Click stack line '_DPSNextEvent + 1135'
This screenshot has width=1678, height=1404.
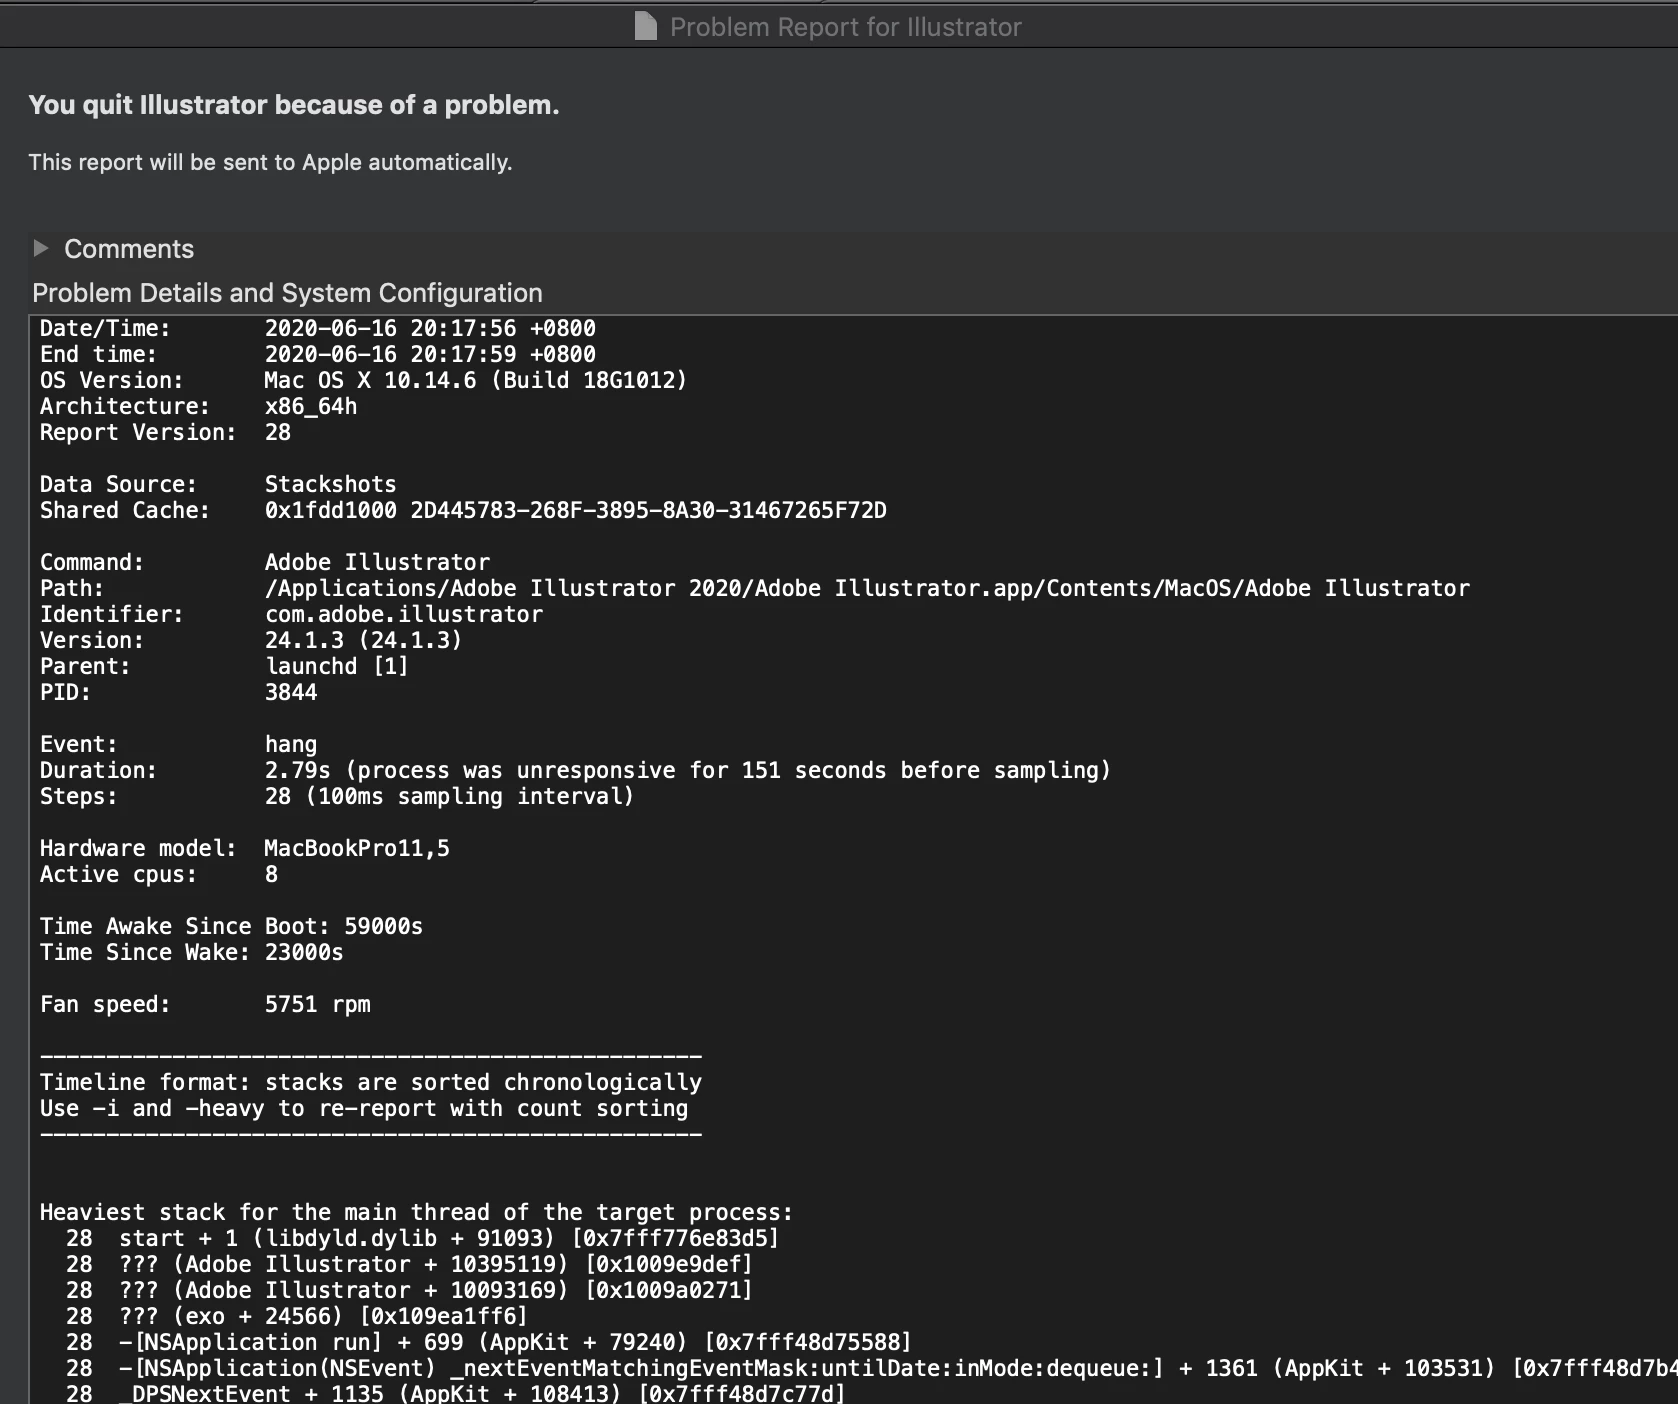tap(455, 1392)
